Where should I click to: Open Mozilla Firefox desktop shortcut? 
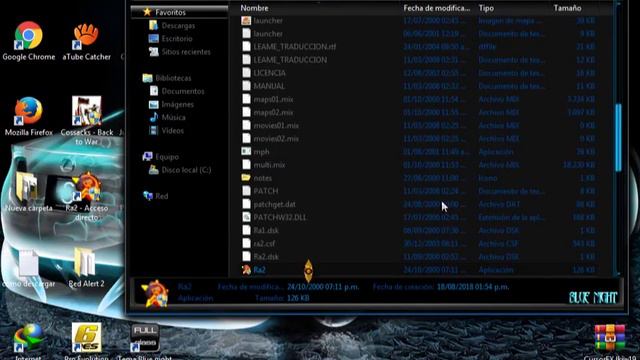click(x=29, y=116)
